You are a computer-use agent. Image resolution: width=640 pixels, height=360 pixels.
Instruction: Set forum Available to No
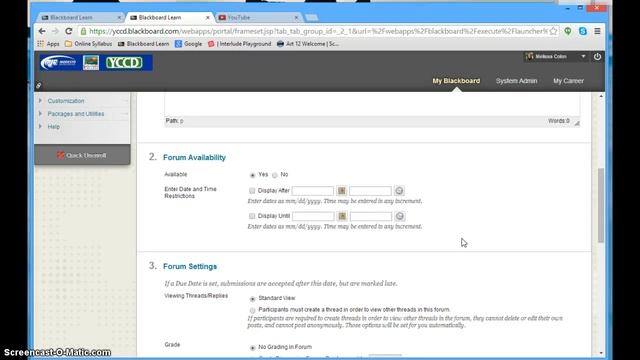tap(275, 175)
